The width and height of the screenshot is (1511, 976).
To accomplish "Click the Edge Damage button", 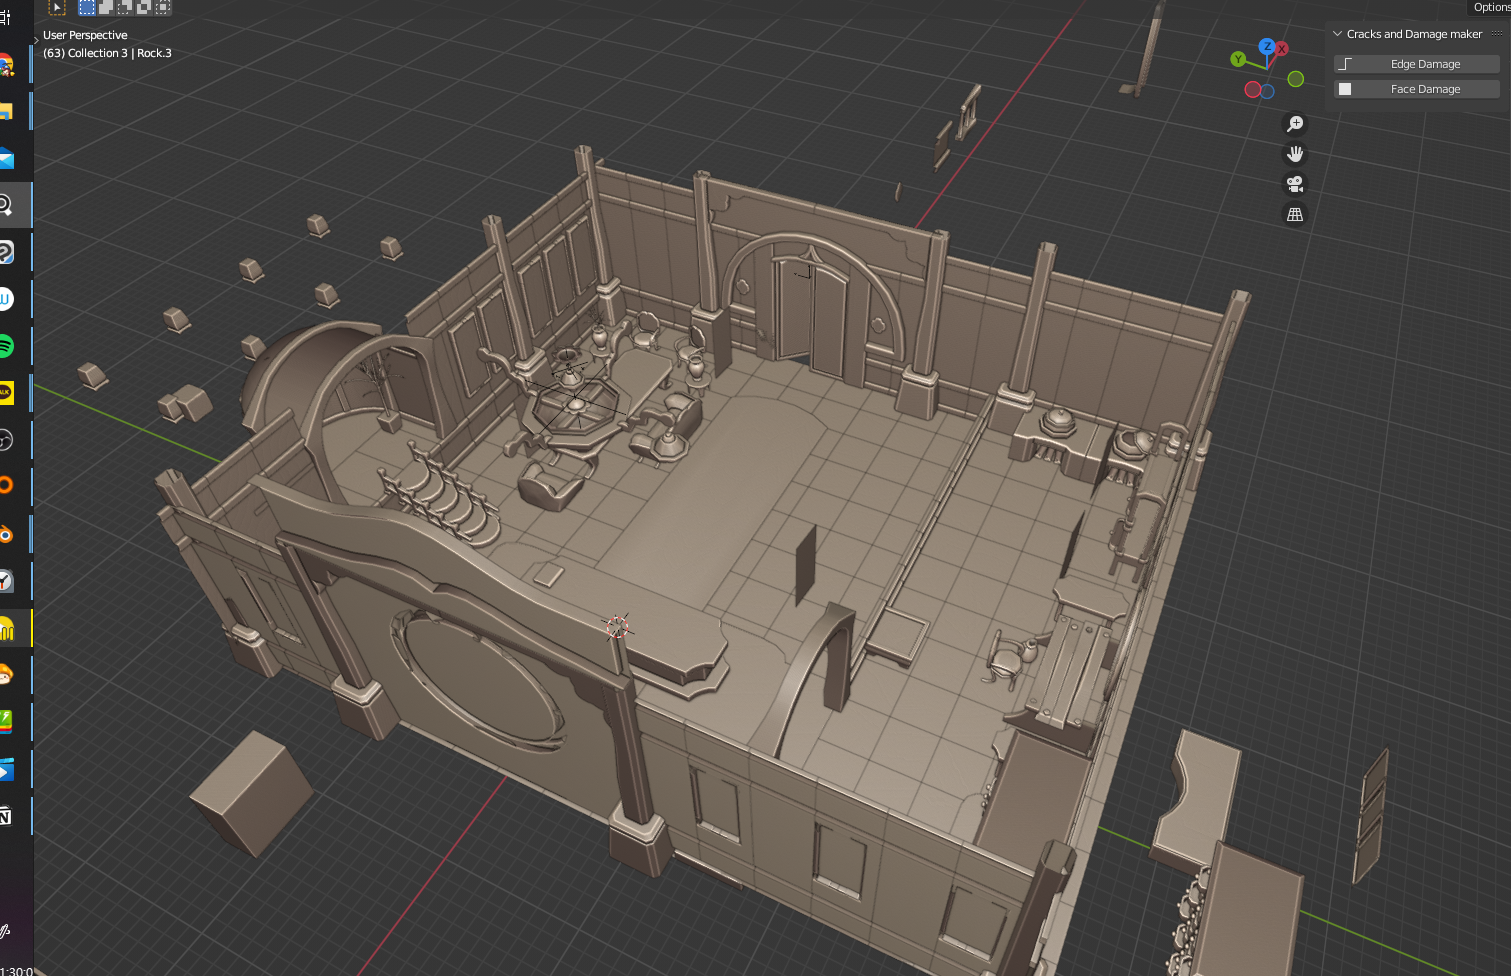I will pyautogui.click(x=1416, y=64).
